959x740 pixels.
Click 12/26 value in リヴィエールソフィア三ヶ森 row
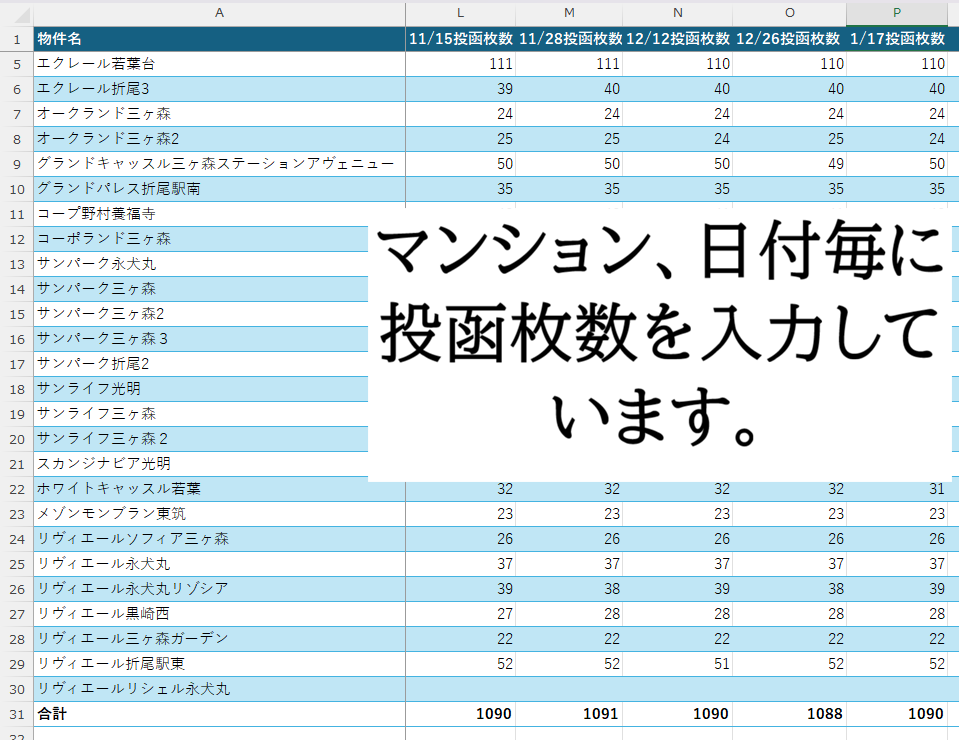[790, 539]
